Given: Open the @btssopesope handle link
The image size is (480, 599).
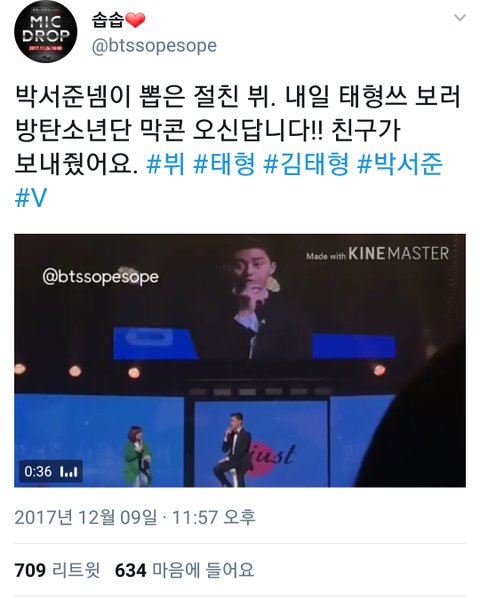Looking at the screenshot, I should tap(154, 46).
